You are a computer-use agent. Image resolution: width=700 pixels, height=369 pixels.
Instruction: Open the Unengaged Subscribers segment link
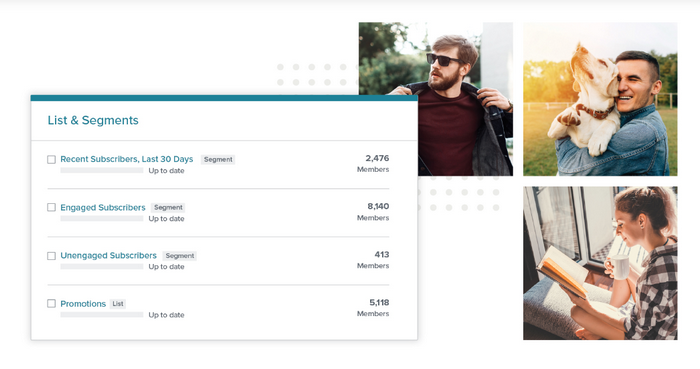tap(108, 255)
